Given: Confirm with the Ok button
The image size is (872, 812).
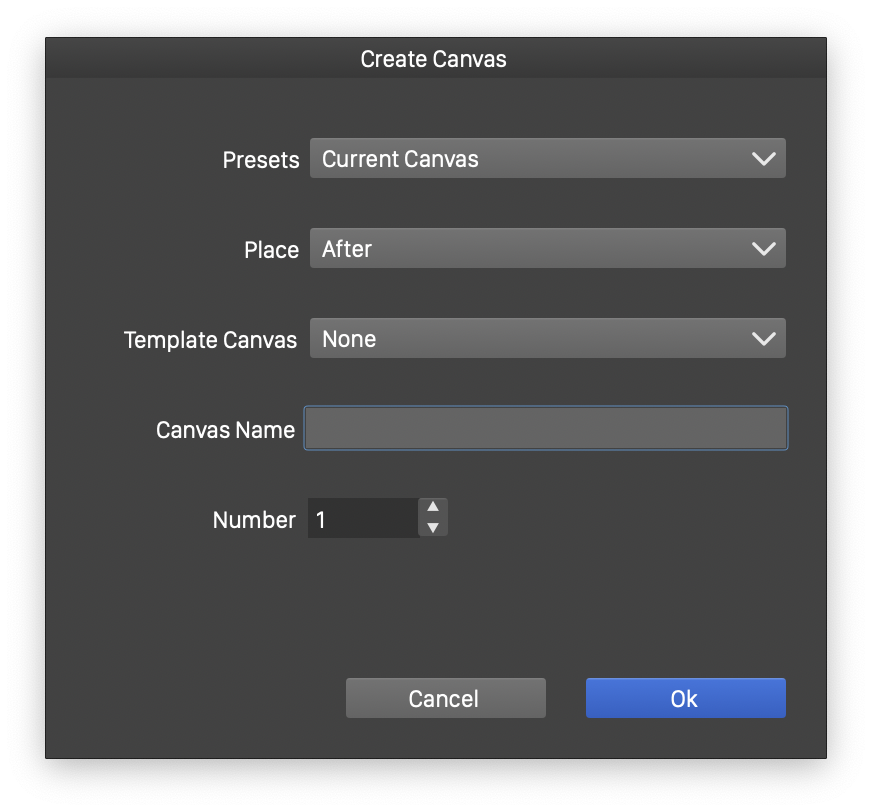Looking at the screenshot, I should point(685,699).
